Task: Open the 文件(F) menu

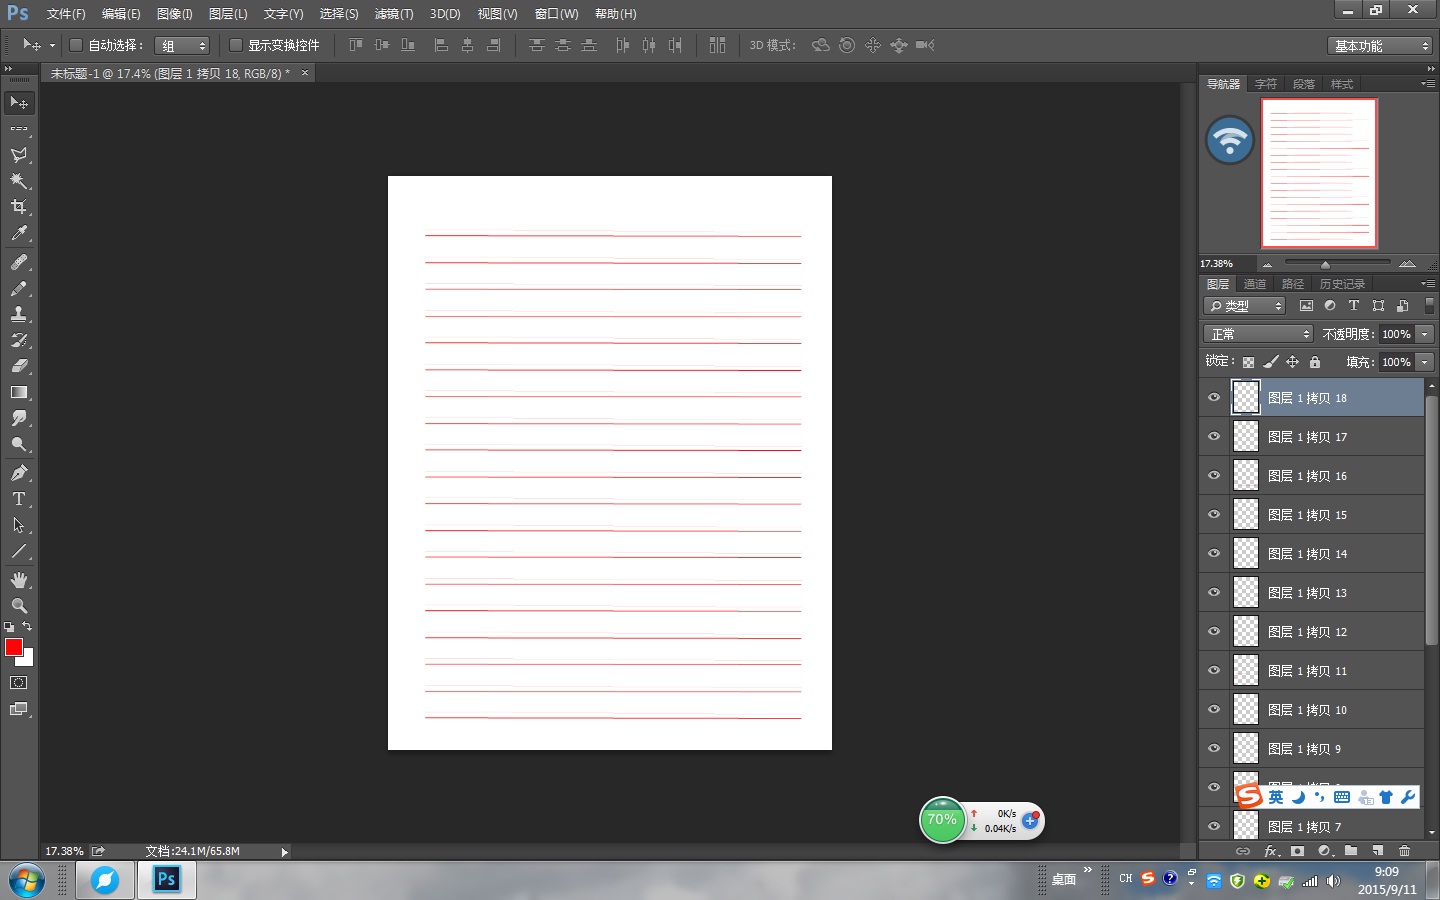Action: tap(66, 14)
